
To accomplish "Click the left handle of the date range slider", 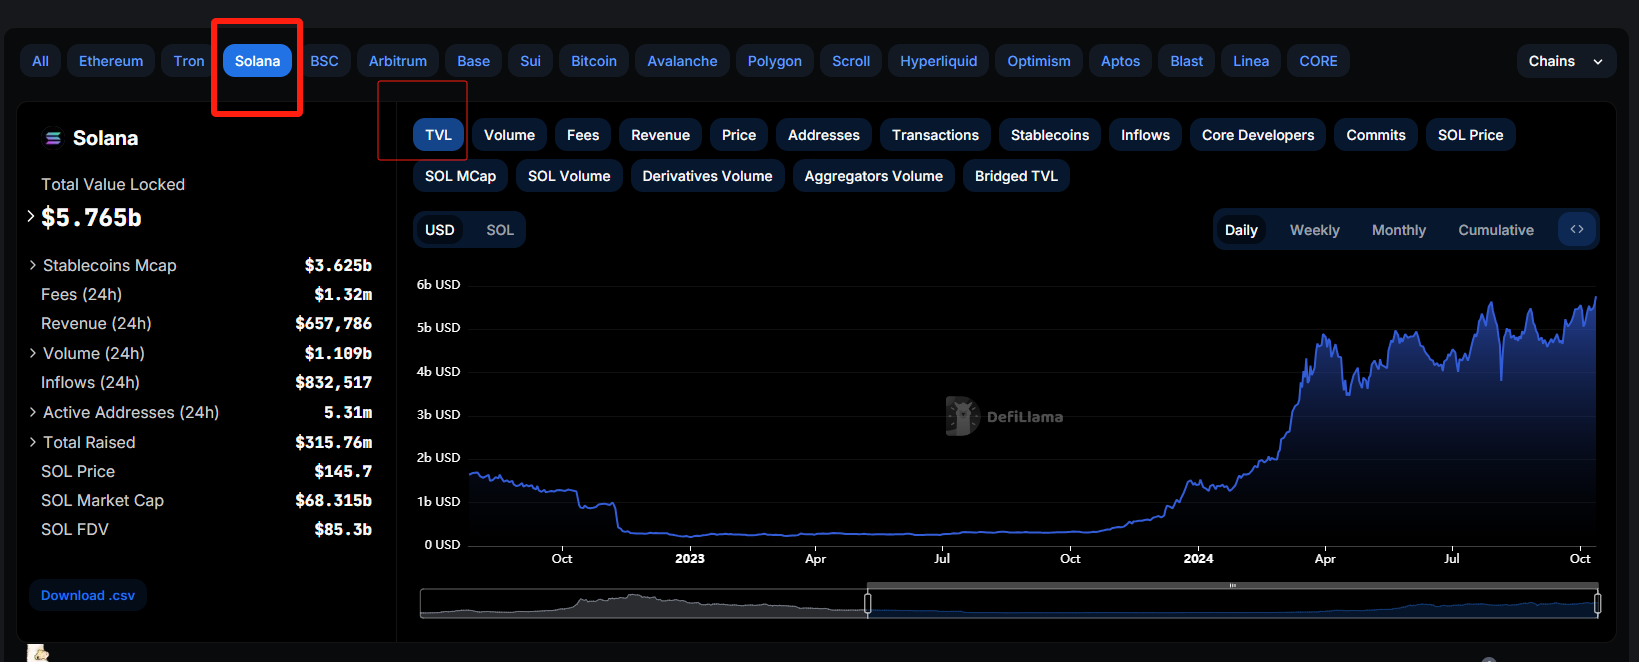I will 868,603.
